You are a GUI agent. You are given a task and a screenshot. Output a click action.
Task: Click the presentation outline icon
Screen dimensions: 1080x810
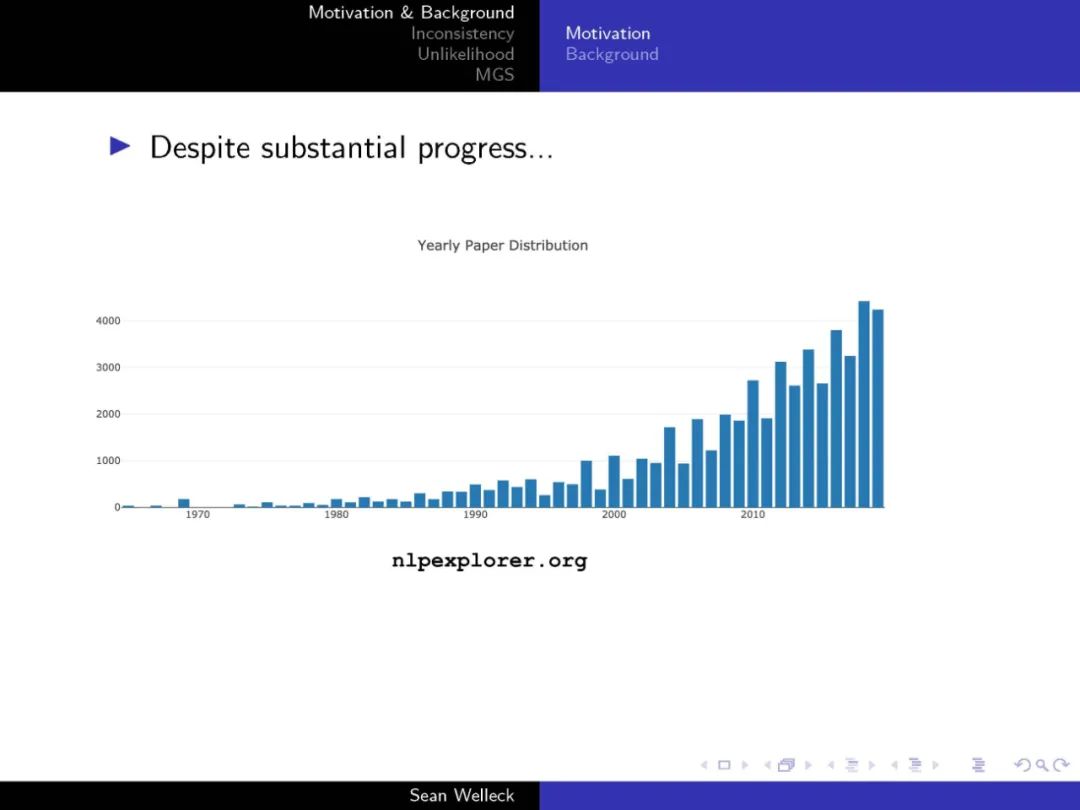click(x=978, y=766)
